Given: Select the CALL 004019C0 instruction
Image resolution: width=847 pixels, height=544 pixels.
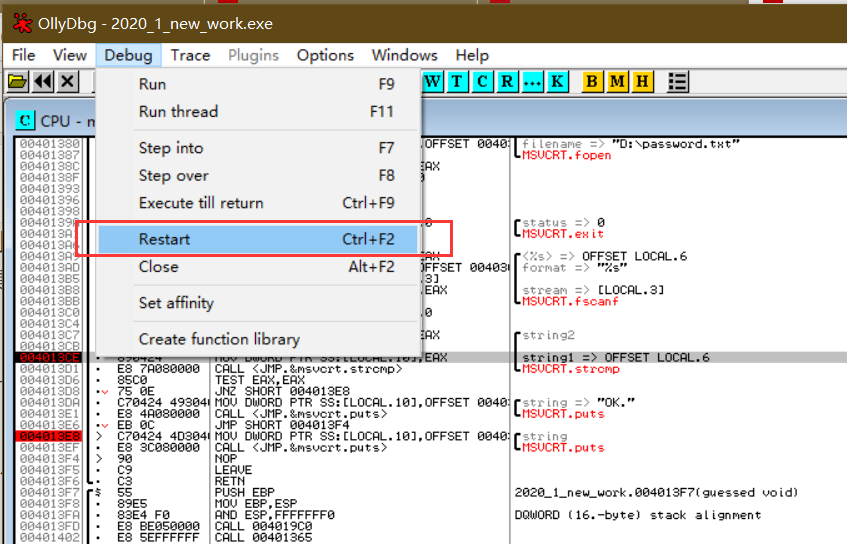Looking at the screenshot, I should pos(263,526).
